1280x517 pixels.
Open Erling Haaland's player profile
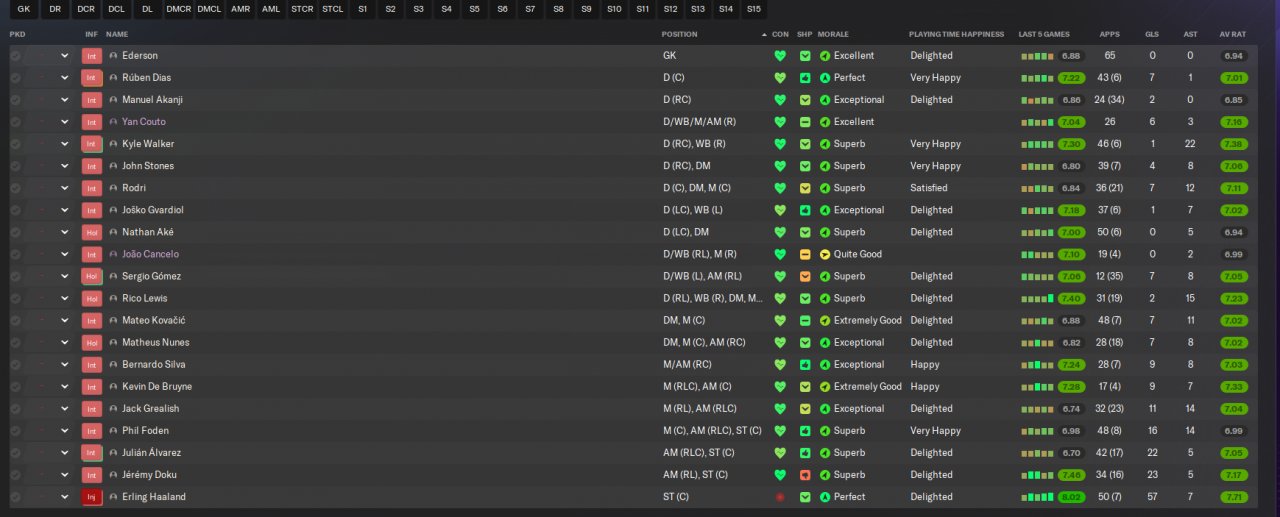[154, 497]
